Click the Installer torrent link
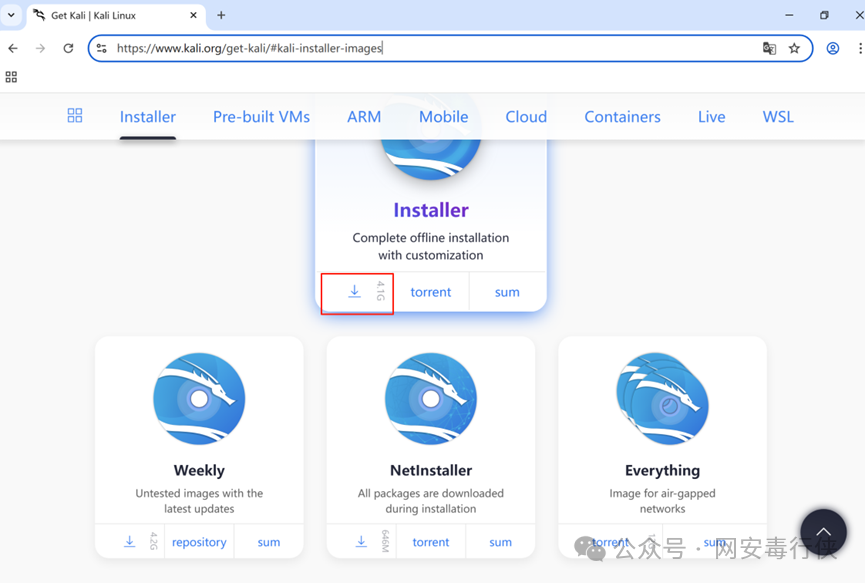Image resolution: width=865 pixels, height=583 pixels. [x=431, y=292]
